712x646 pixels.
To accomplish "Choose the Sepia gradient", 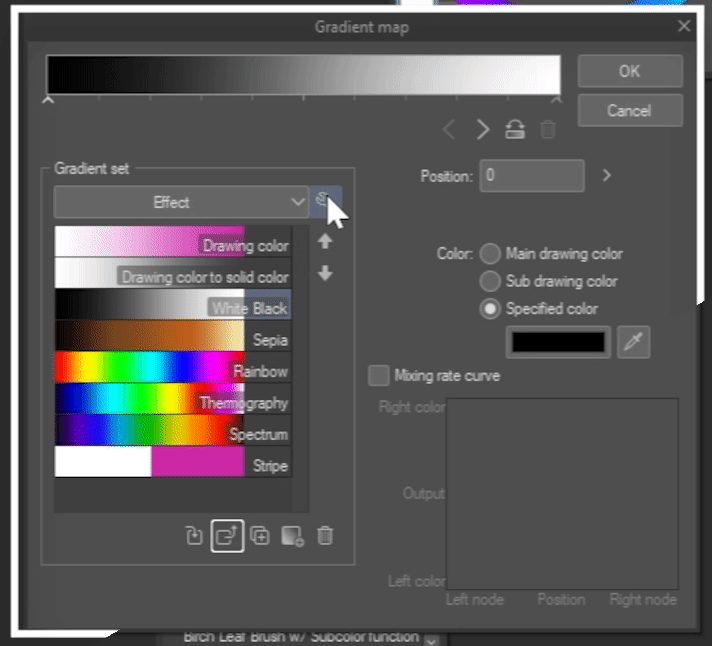I will pyautogui.click(x=173, y=335).
